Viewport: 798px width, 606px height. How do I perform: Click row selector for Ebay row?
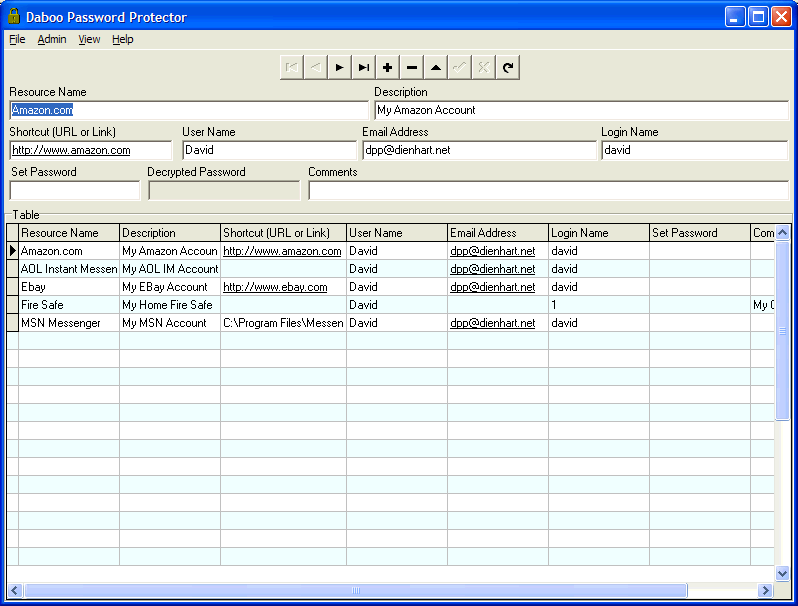coord(13,287)
